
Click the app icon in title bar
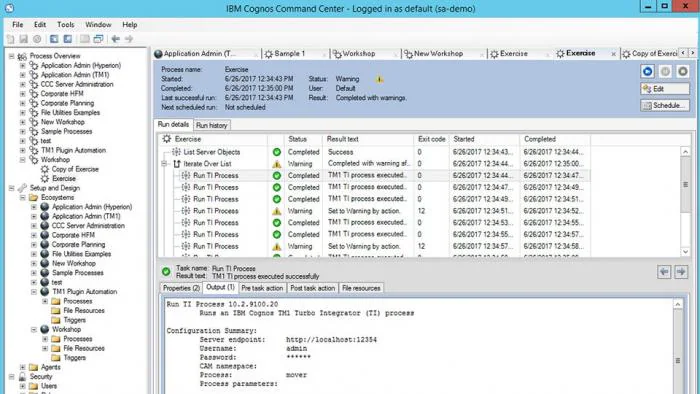(x=9, y=8)
